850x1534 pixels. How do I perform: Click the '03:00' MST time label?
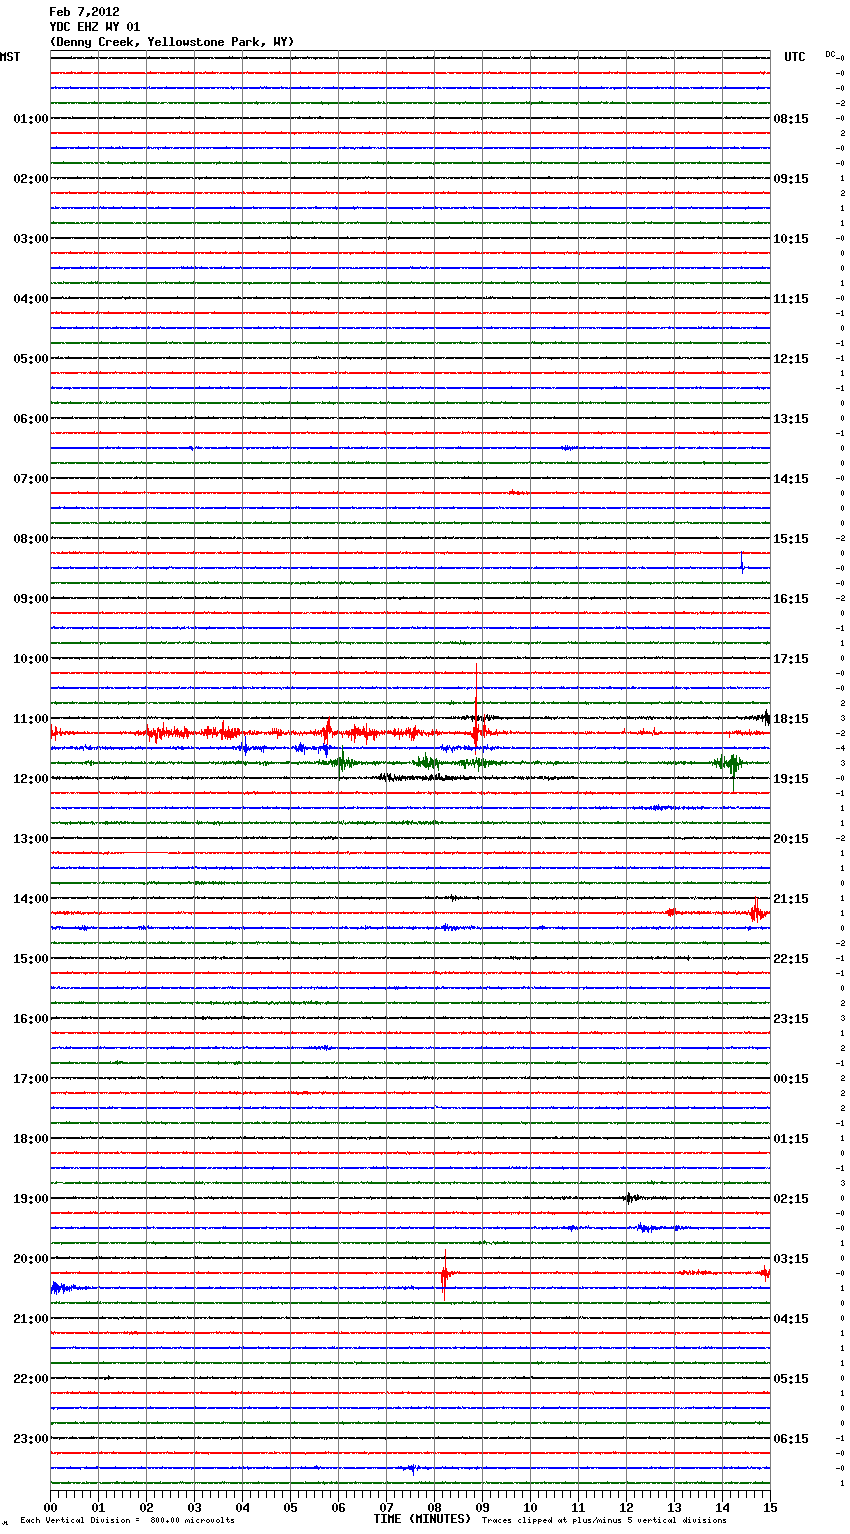coord(30,238)
